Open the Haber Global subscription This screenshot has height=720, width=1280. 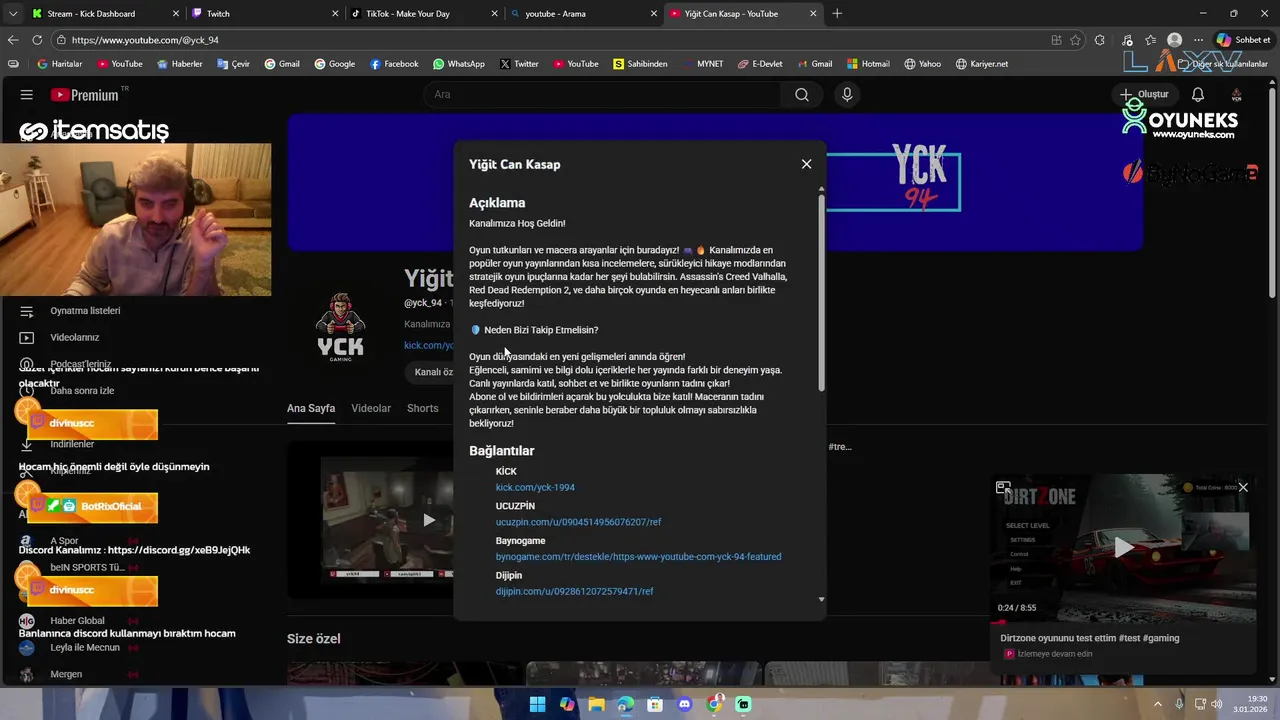click(77, 620)
